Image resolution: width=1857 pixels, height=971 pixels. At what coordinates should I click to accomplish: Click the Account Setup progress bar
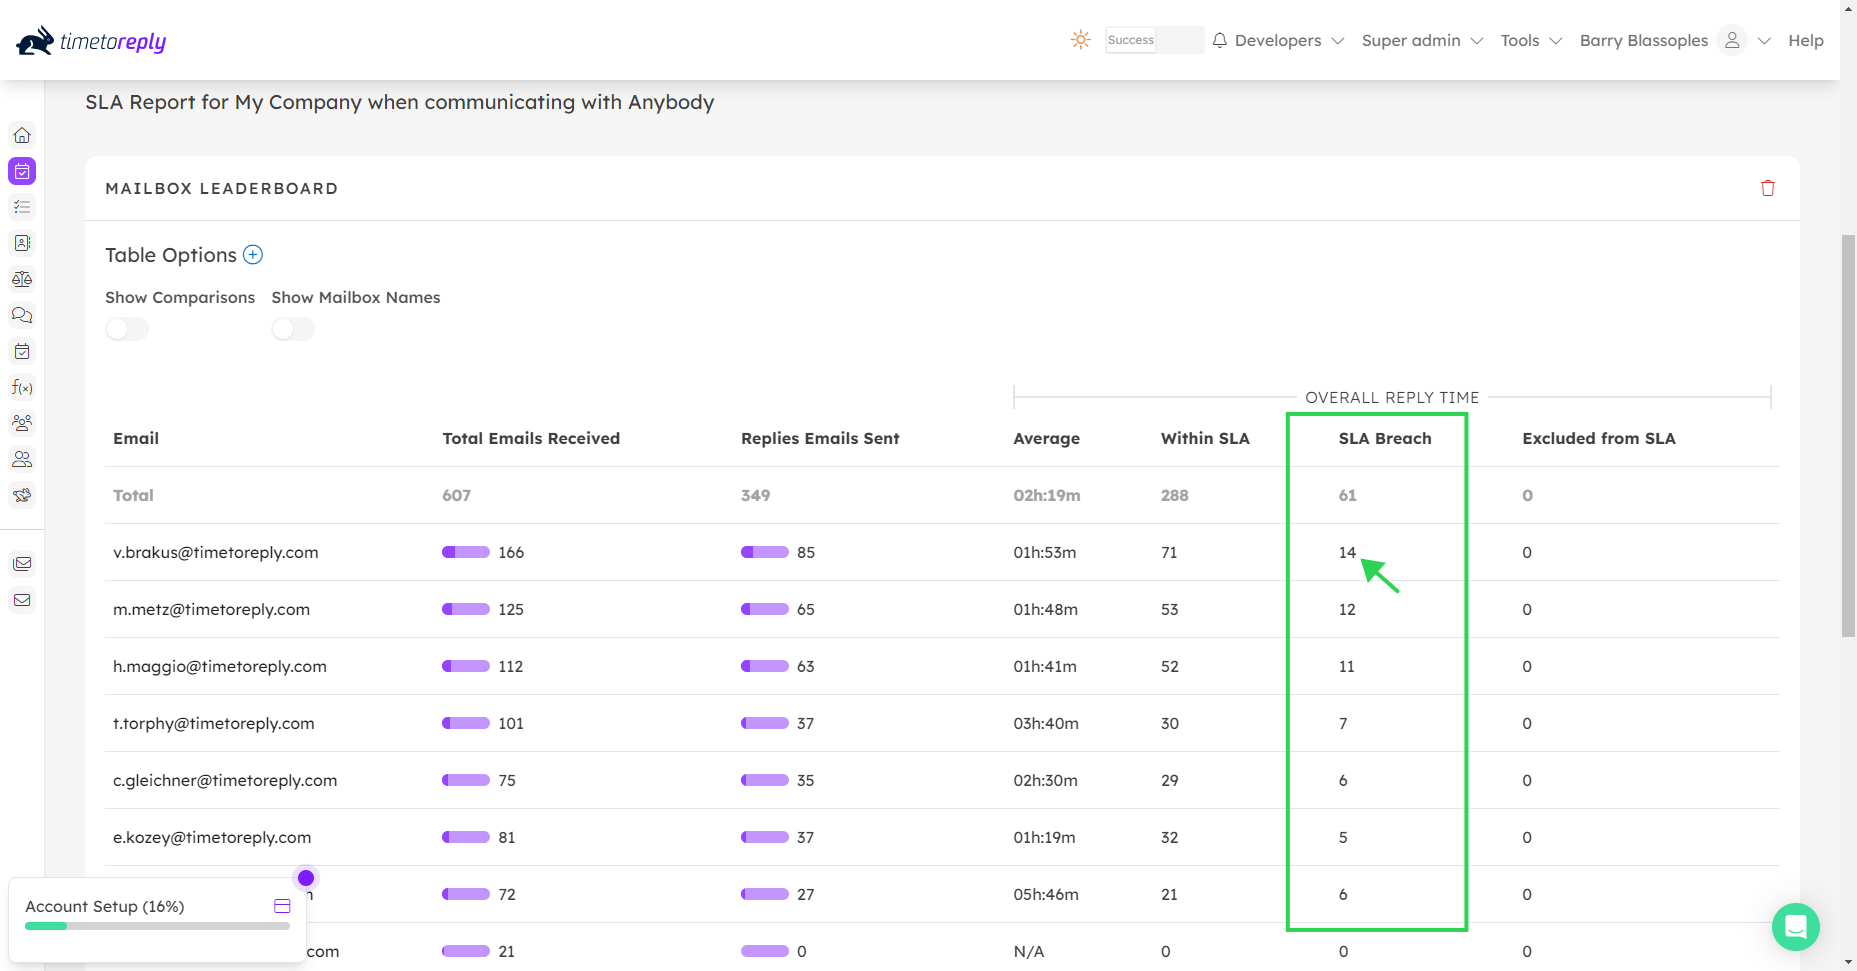click(157, 926)
